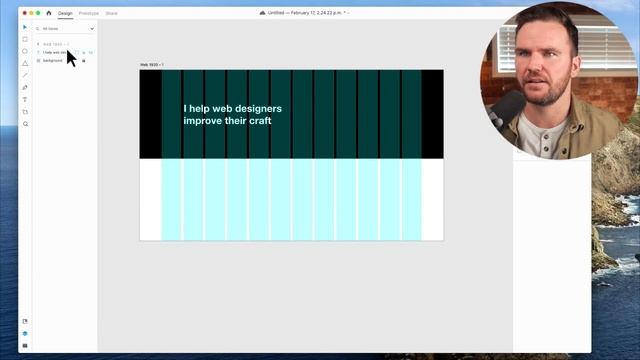Screen dimensions: 640x360
Task: Click the search icon in layers filter
Action: pyautogui.click(x=38, y=29)
